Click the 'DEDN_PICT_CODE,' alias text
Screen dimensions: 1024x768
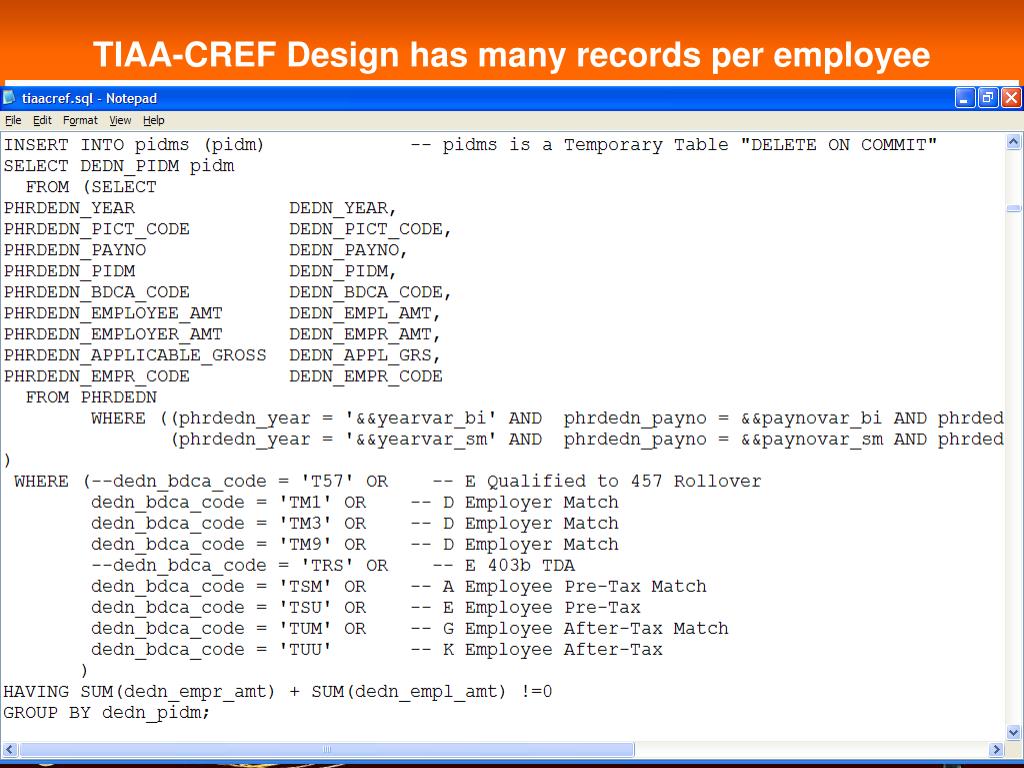coord(370,229)
